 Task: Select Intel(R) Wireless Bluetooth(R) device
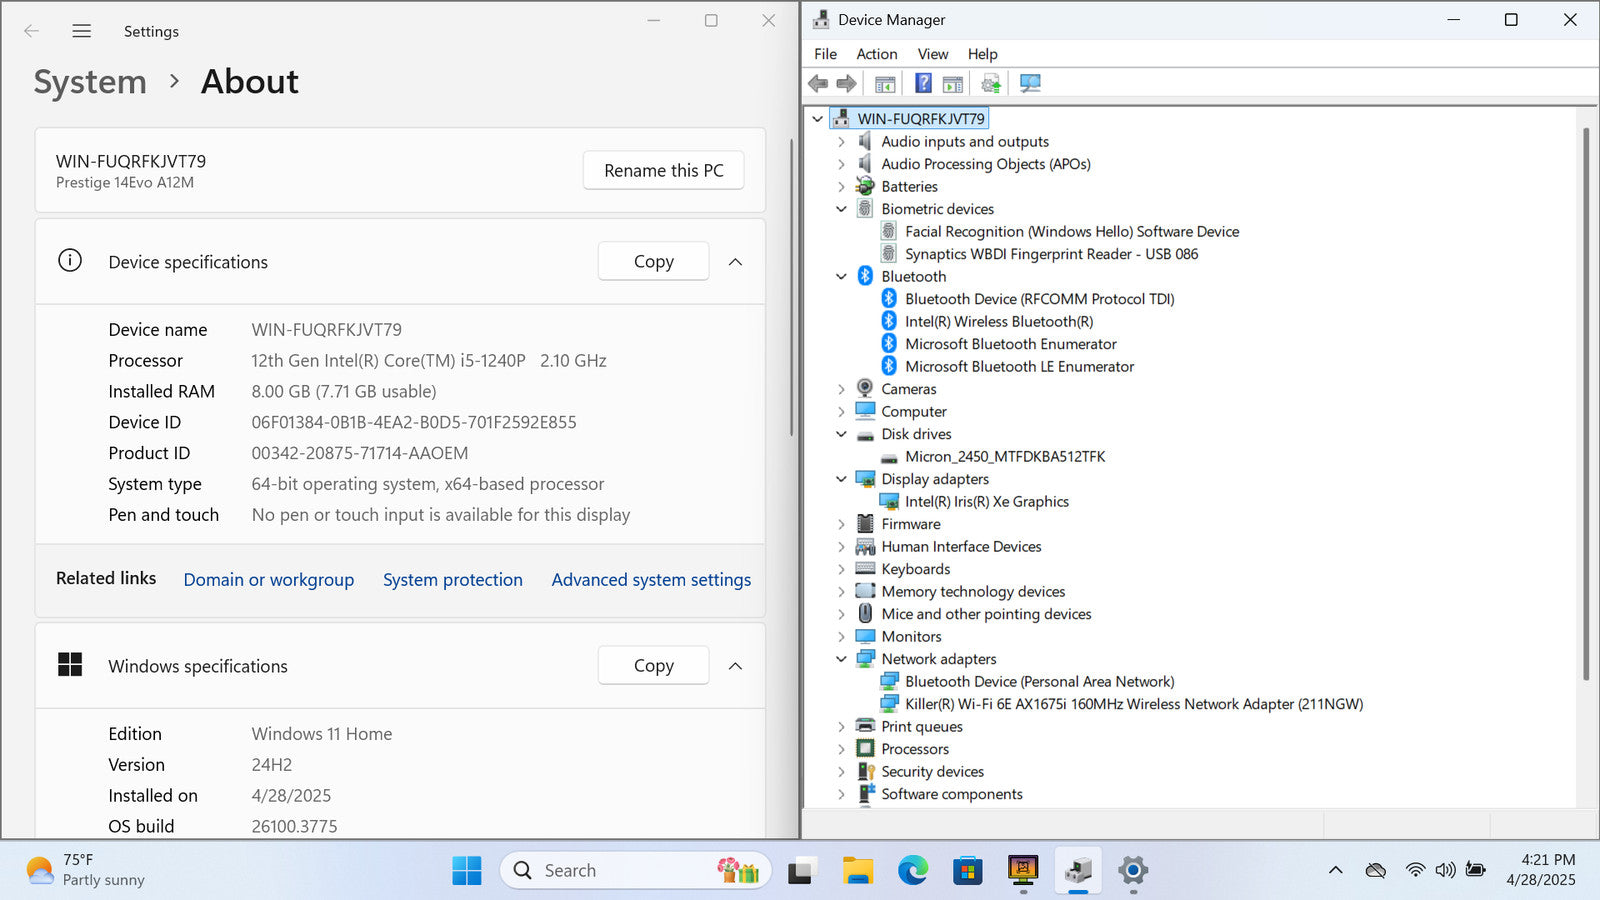point(998,321)
